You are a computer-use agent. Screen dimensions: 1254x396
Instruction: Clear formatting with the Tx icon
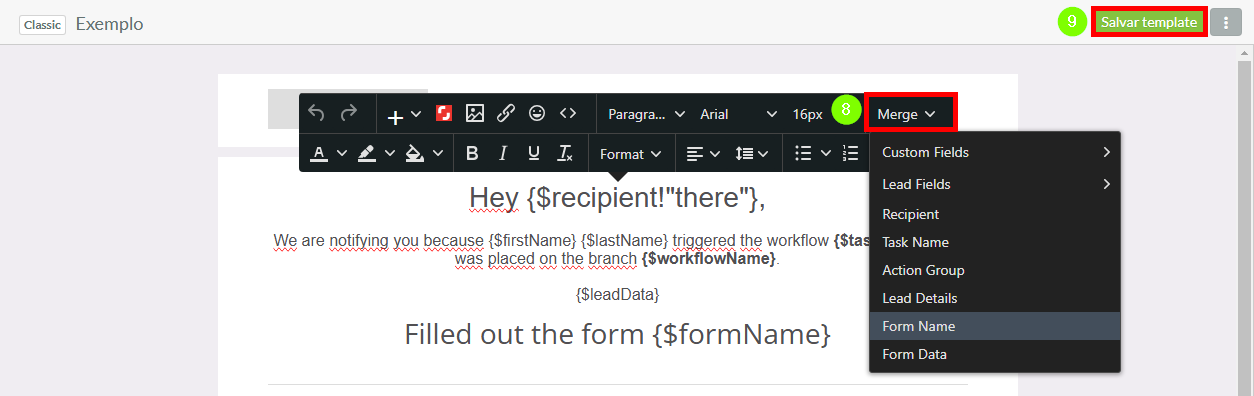565,154
